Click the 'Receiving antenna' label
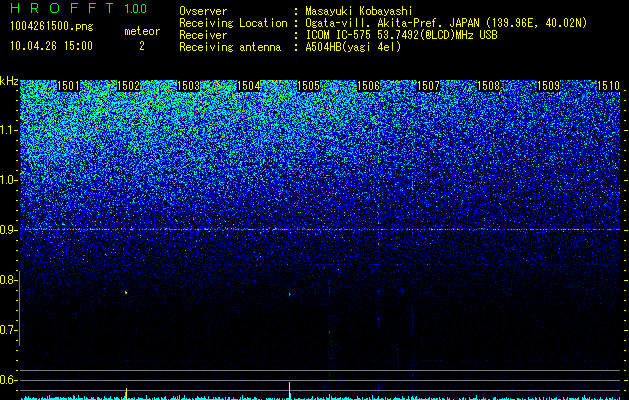The width and height of the screenshot is (629, 400). pos(230,47)
